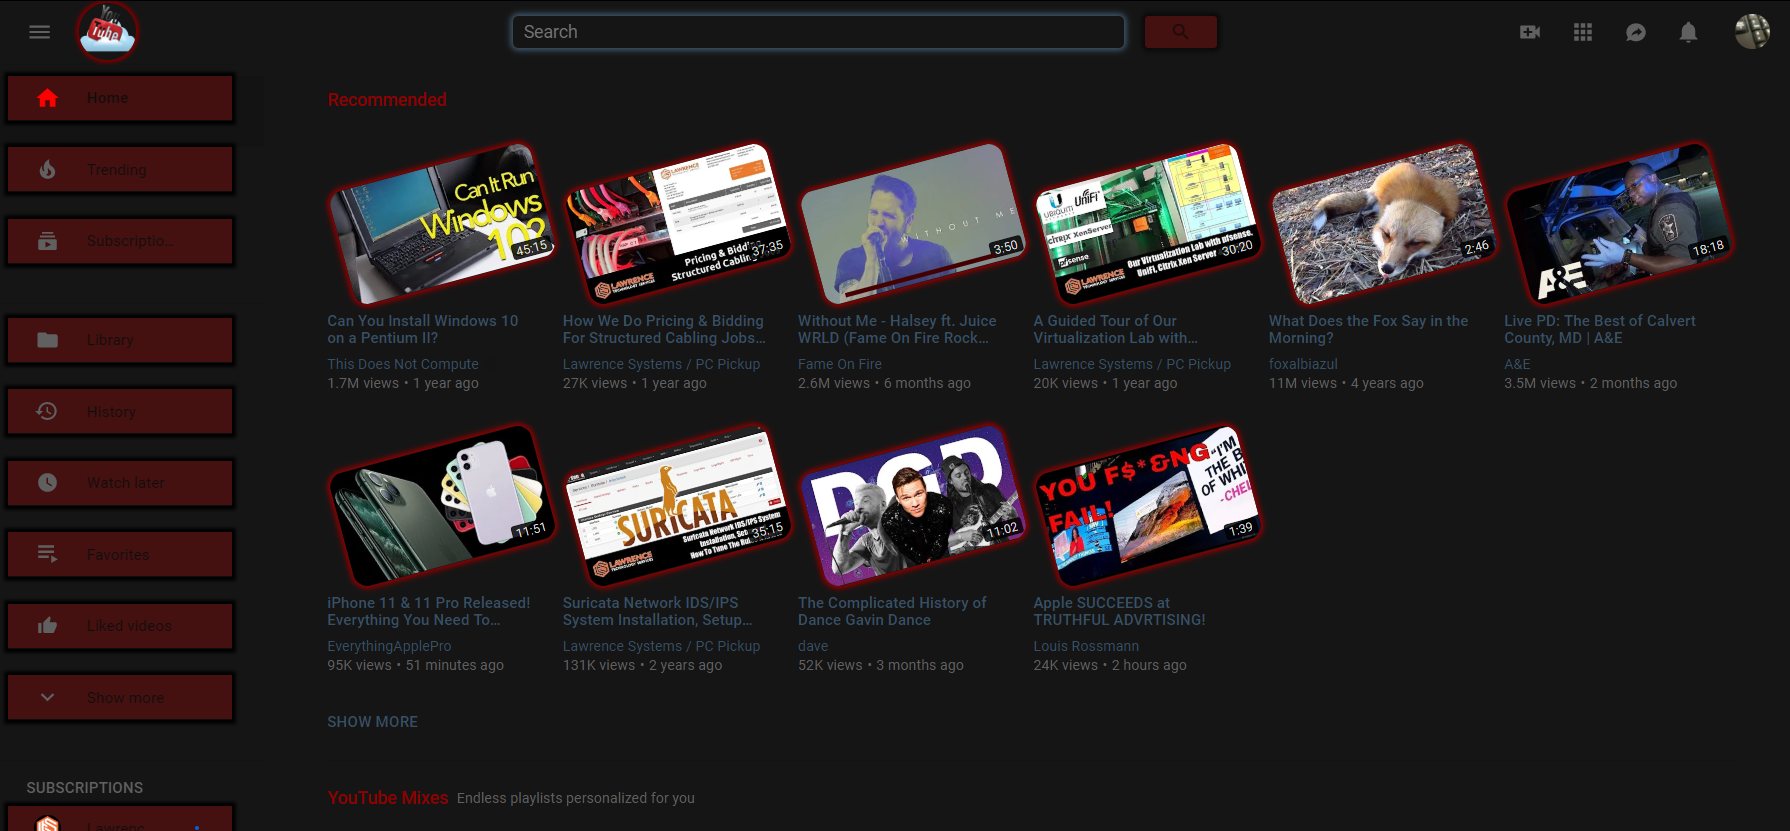This screenshot has width=1790, height=831.
Task: Open the create video camera icon
Action: click(x=1530, y=32)
